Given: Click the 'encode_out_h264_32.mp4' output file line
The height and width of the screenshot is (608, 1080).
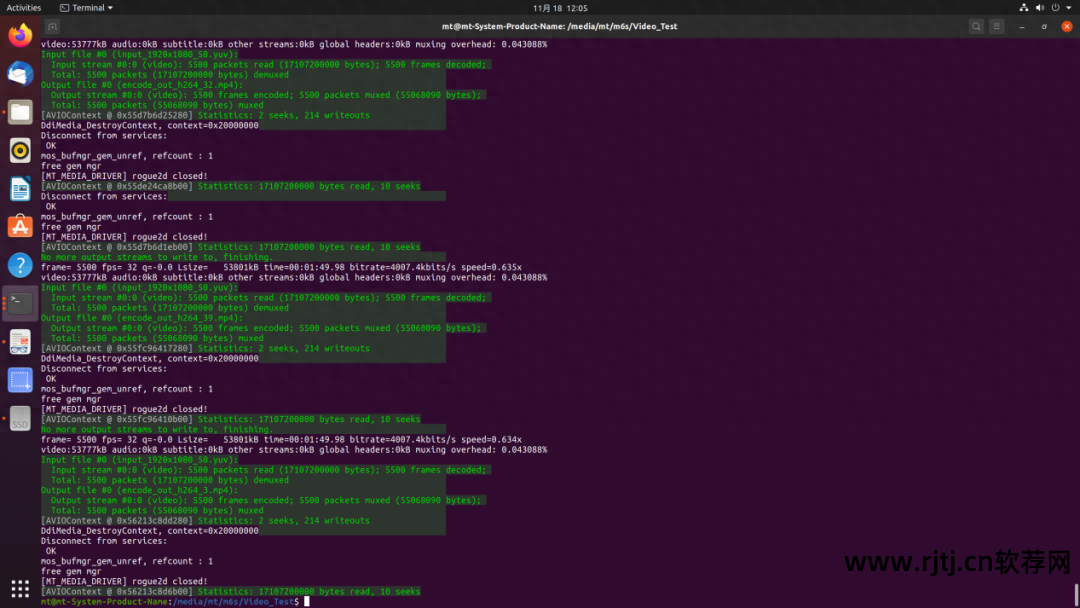Looking at the screenshot, I should tap(142, 85).
